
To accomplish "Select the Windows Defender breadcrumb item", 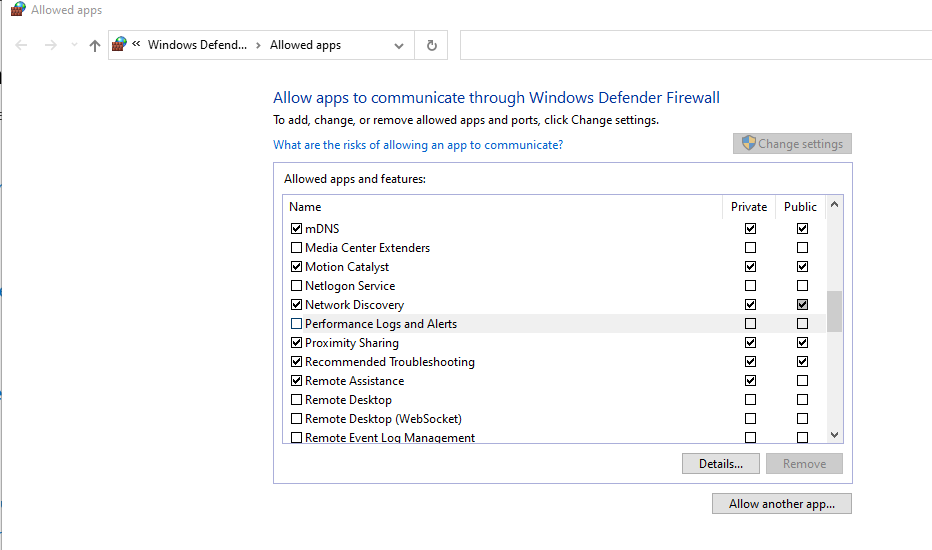I will pyautogui.click(x=197, y=45).
